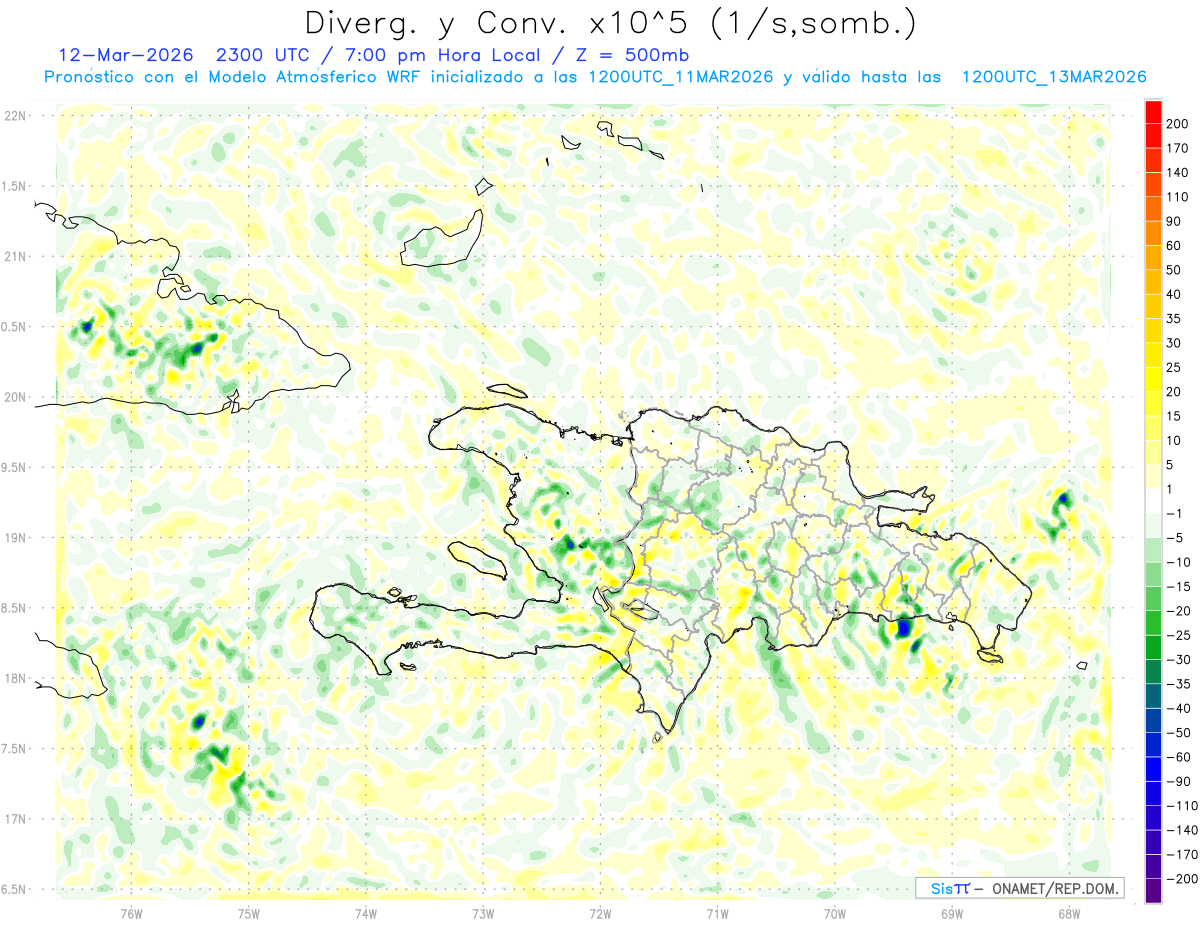Click the '17N' latitude label

click(14, 819)
